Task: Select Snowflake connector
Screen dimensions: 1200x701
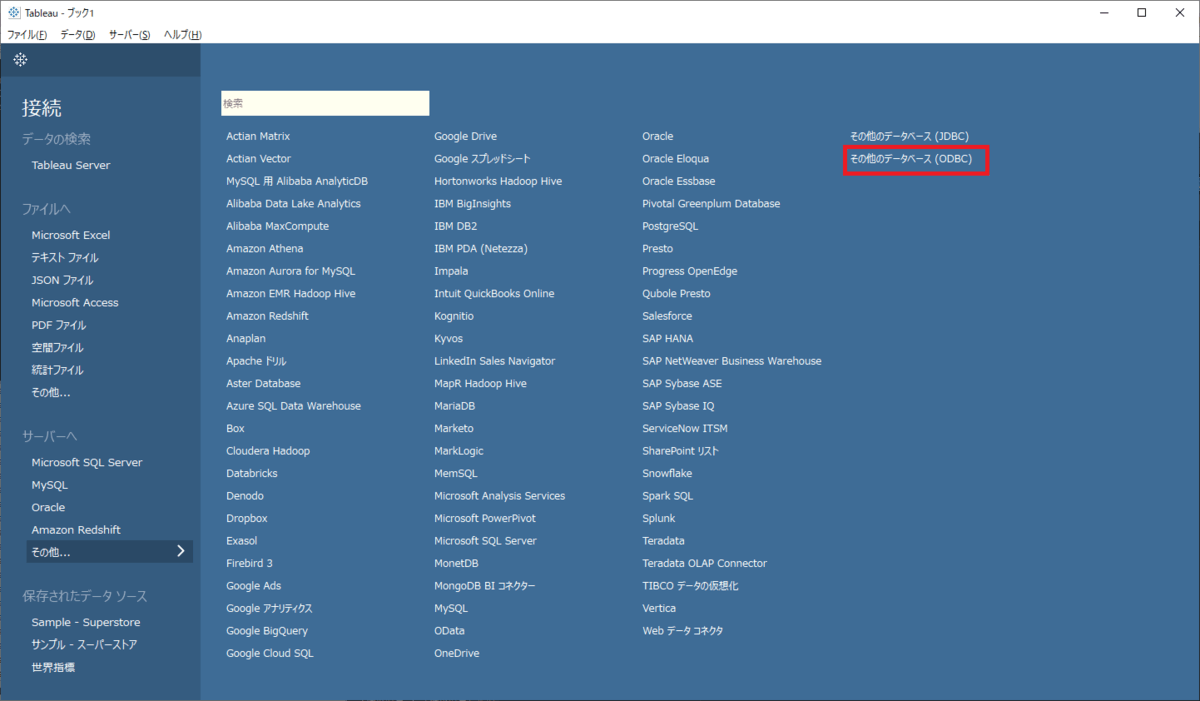Action: (667, 473)
